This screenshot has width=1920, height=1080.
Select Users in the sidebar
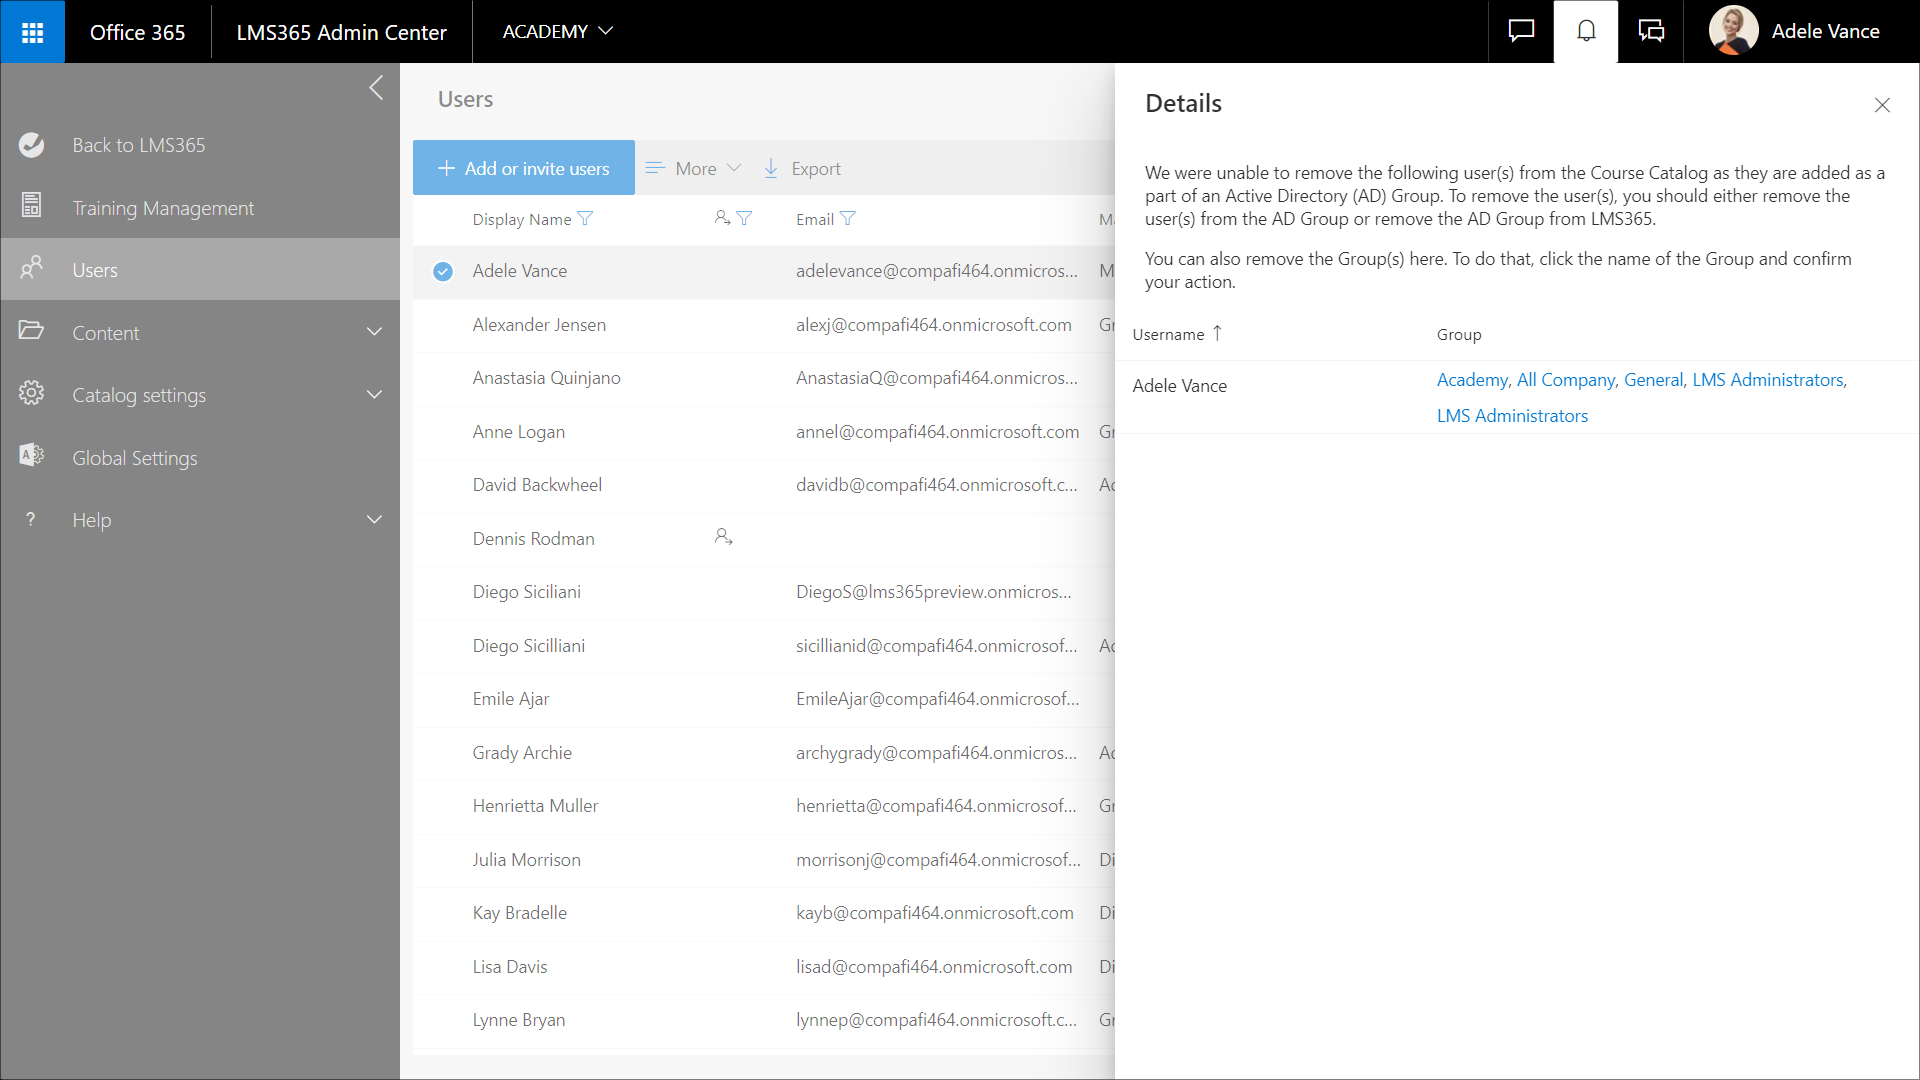click(200, 269)
